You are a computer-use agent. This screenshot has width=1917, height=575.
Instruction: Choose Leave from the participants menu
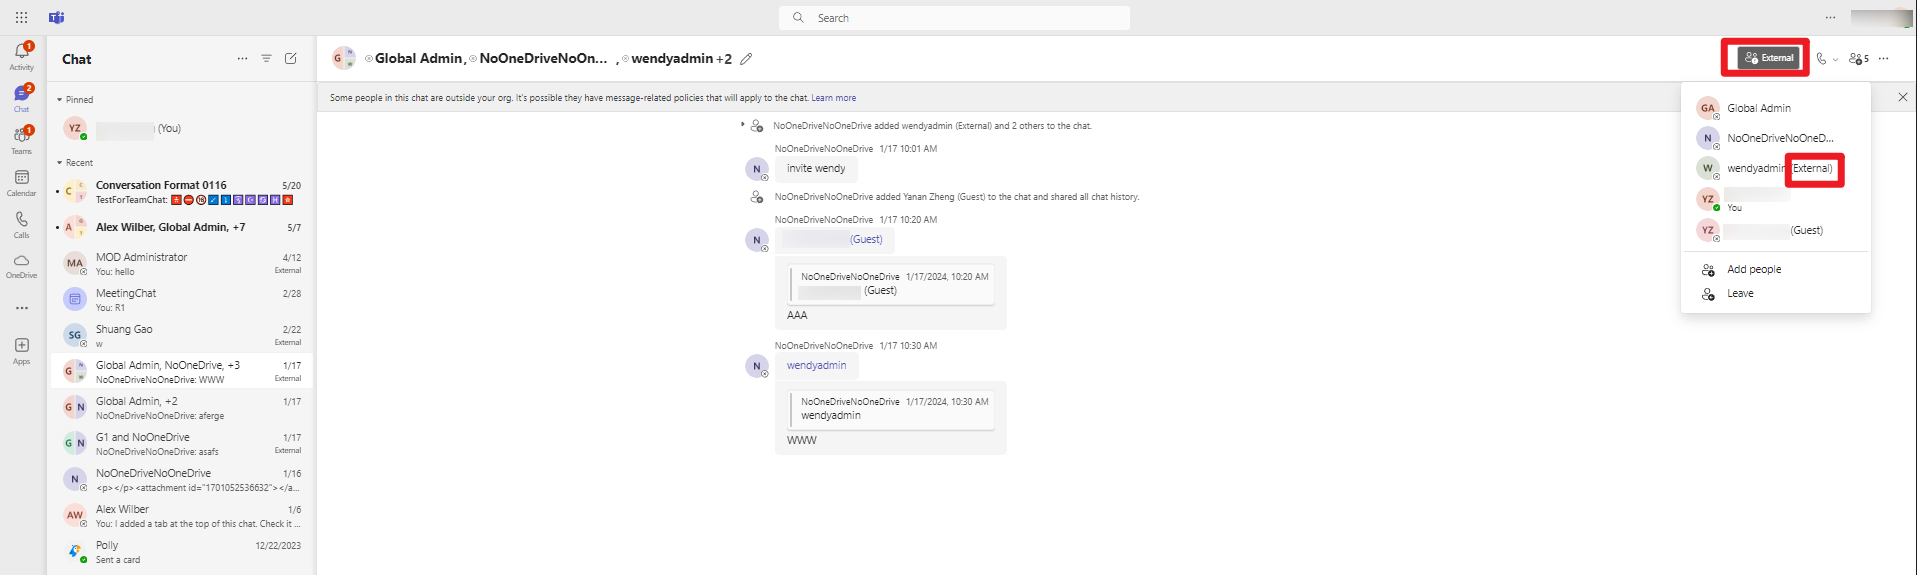1740,294
